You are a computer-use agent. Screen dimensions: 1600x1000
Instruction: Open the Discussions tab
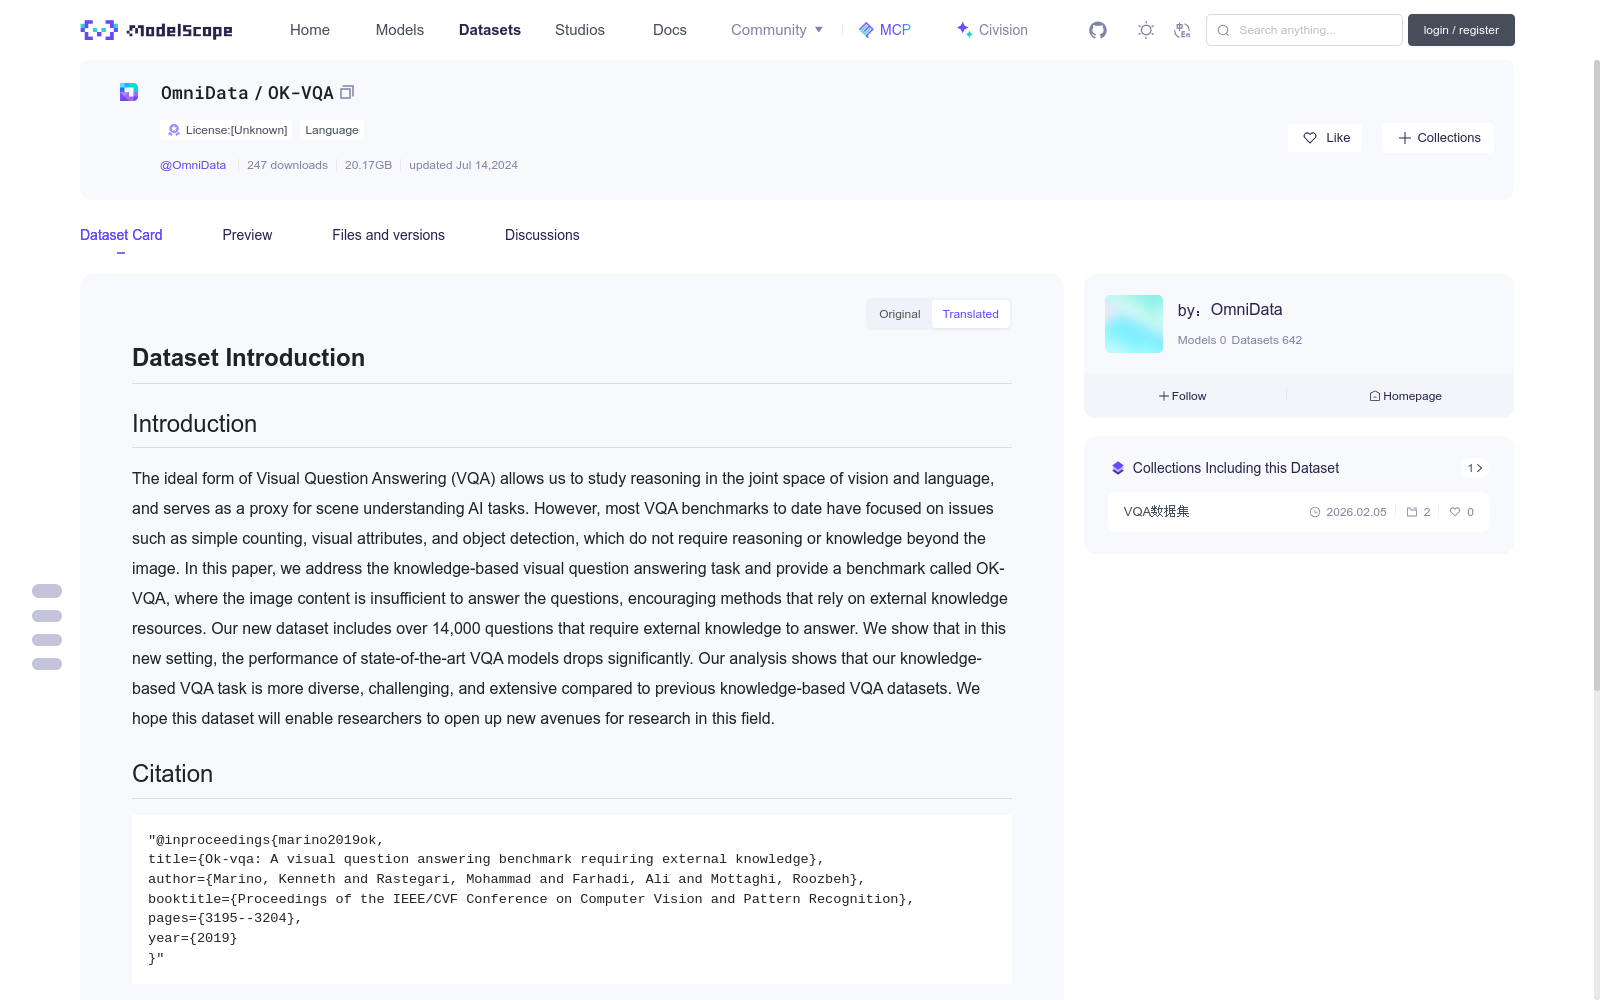(x=542, y=235)
